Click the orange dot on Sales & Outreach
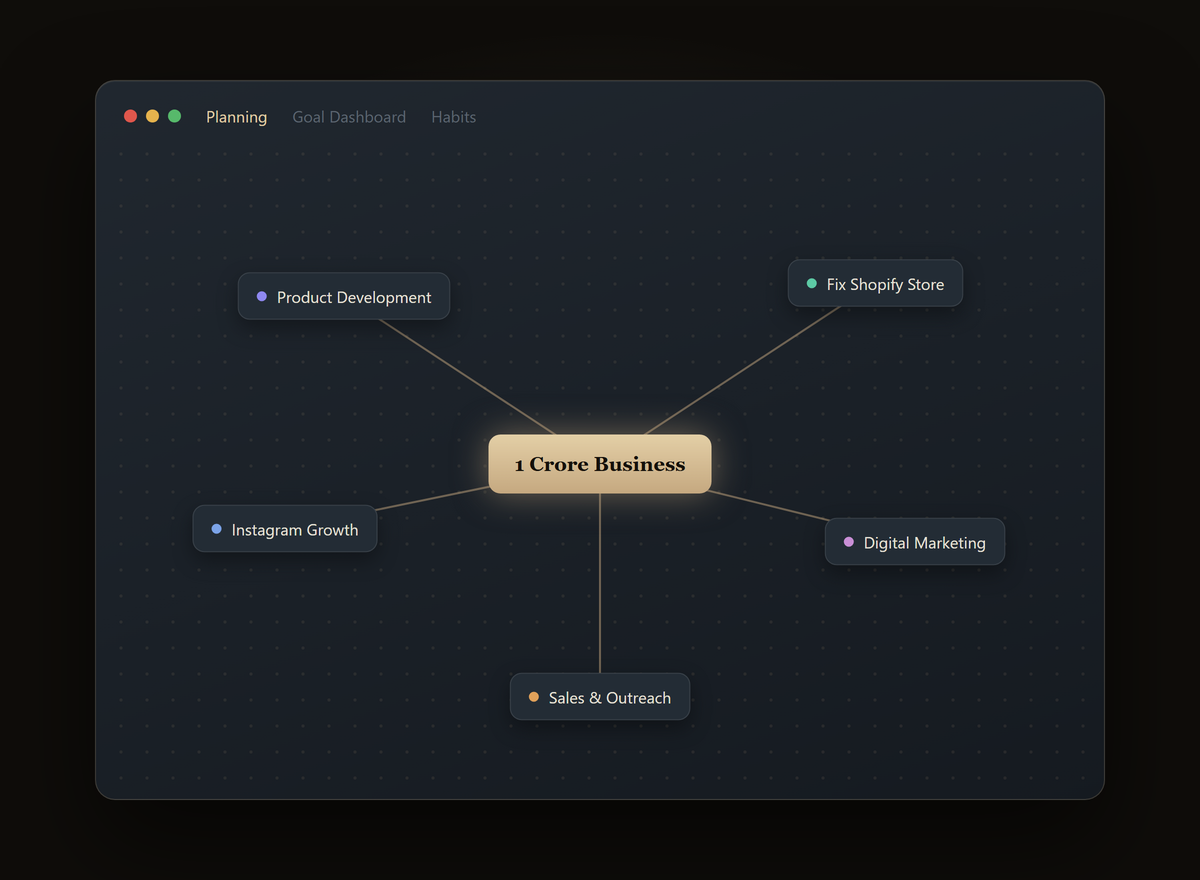 (534, 697)
